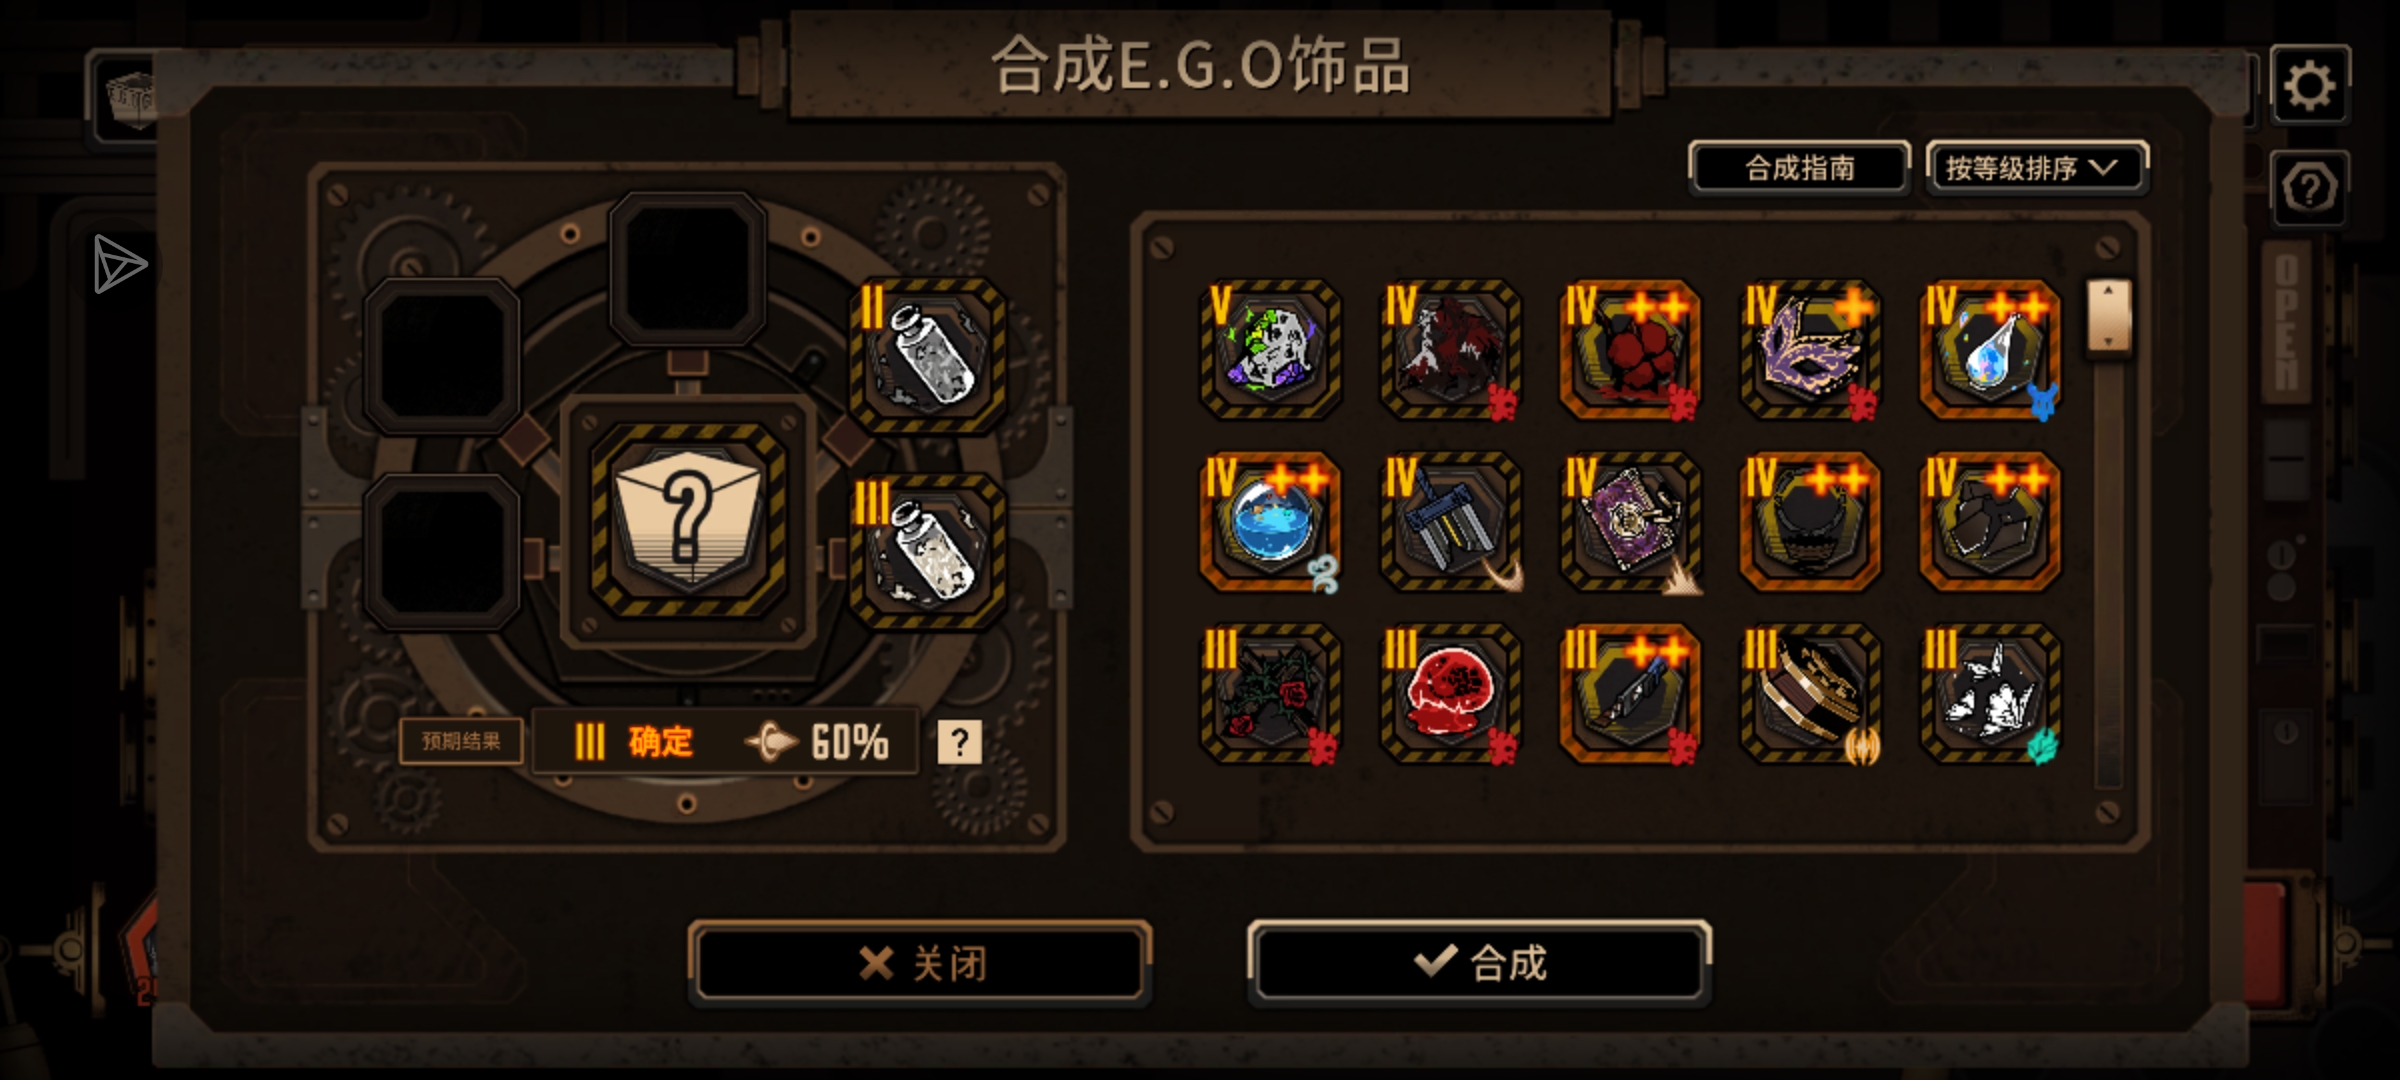Choose the blue water orb gift
This screenshot has width=2400, height=1080.
(x=1270, y=521)
